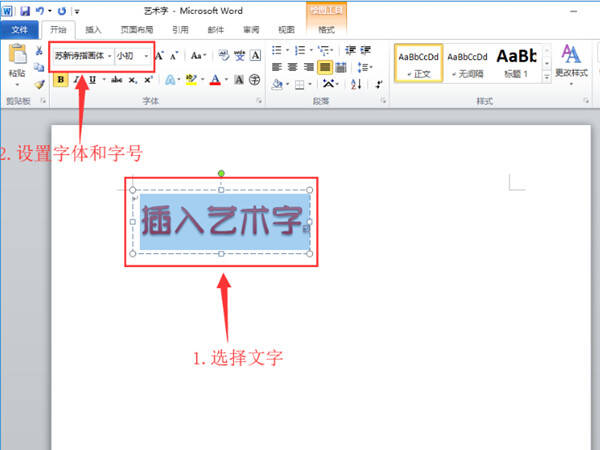The image size is (600, 450).
Task: Shrink font size with small A icon
Action: point(174,56)
